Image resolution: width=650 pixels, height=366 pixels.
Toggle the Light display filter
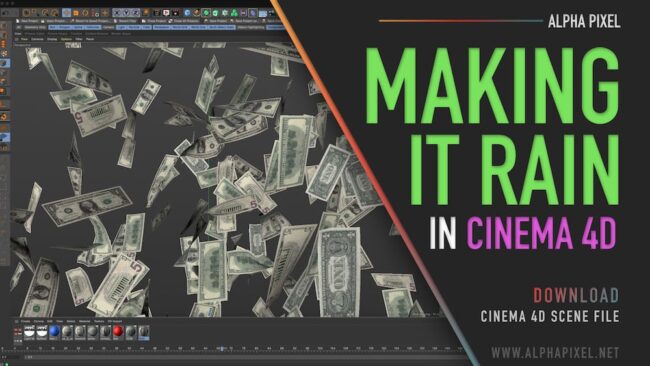coord(121,27)
